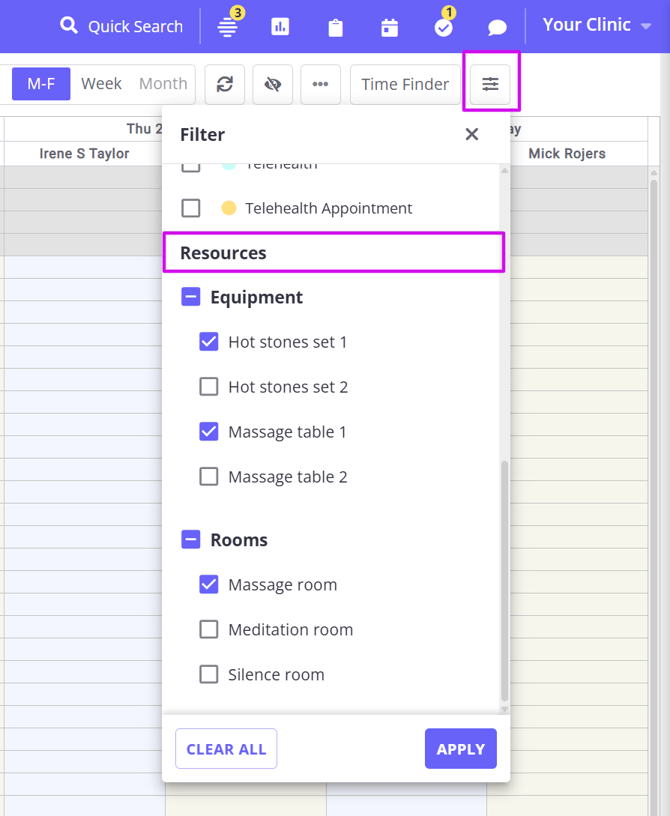Uncheck the Hot stones set 1 checkbox
The image size is (670, 816).
point(209,342)
